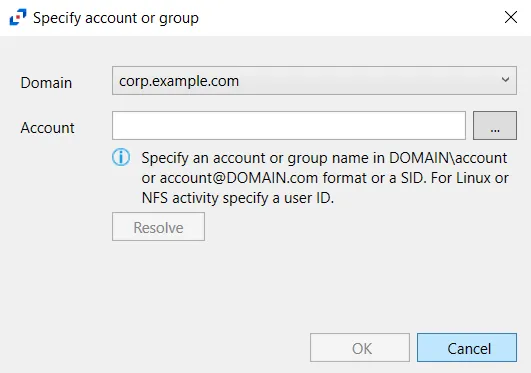The width and height of the screenshot is (531, 373).
Task: Browse accounts with the ellipsis button
Action: 495,125
